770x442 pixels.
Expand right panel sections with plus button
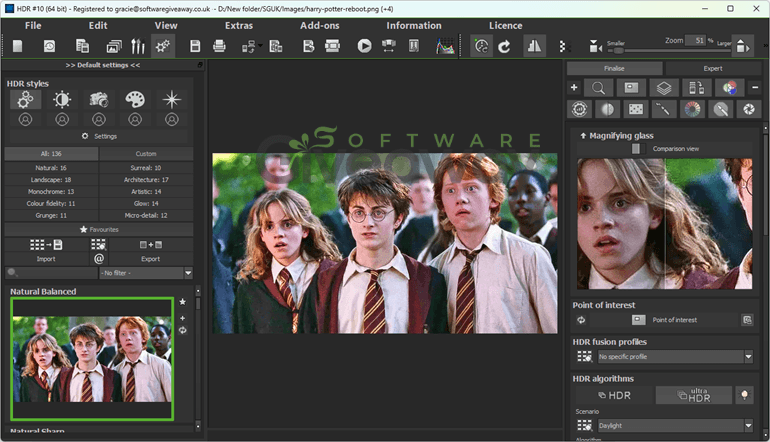click(x=574, y=88)
